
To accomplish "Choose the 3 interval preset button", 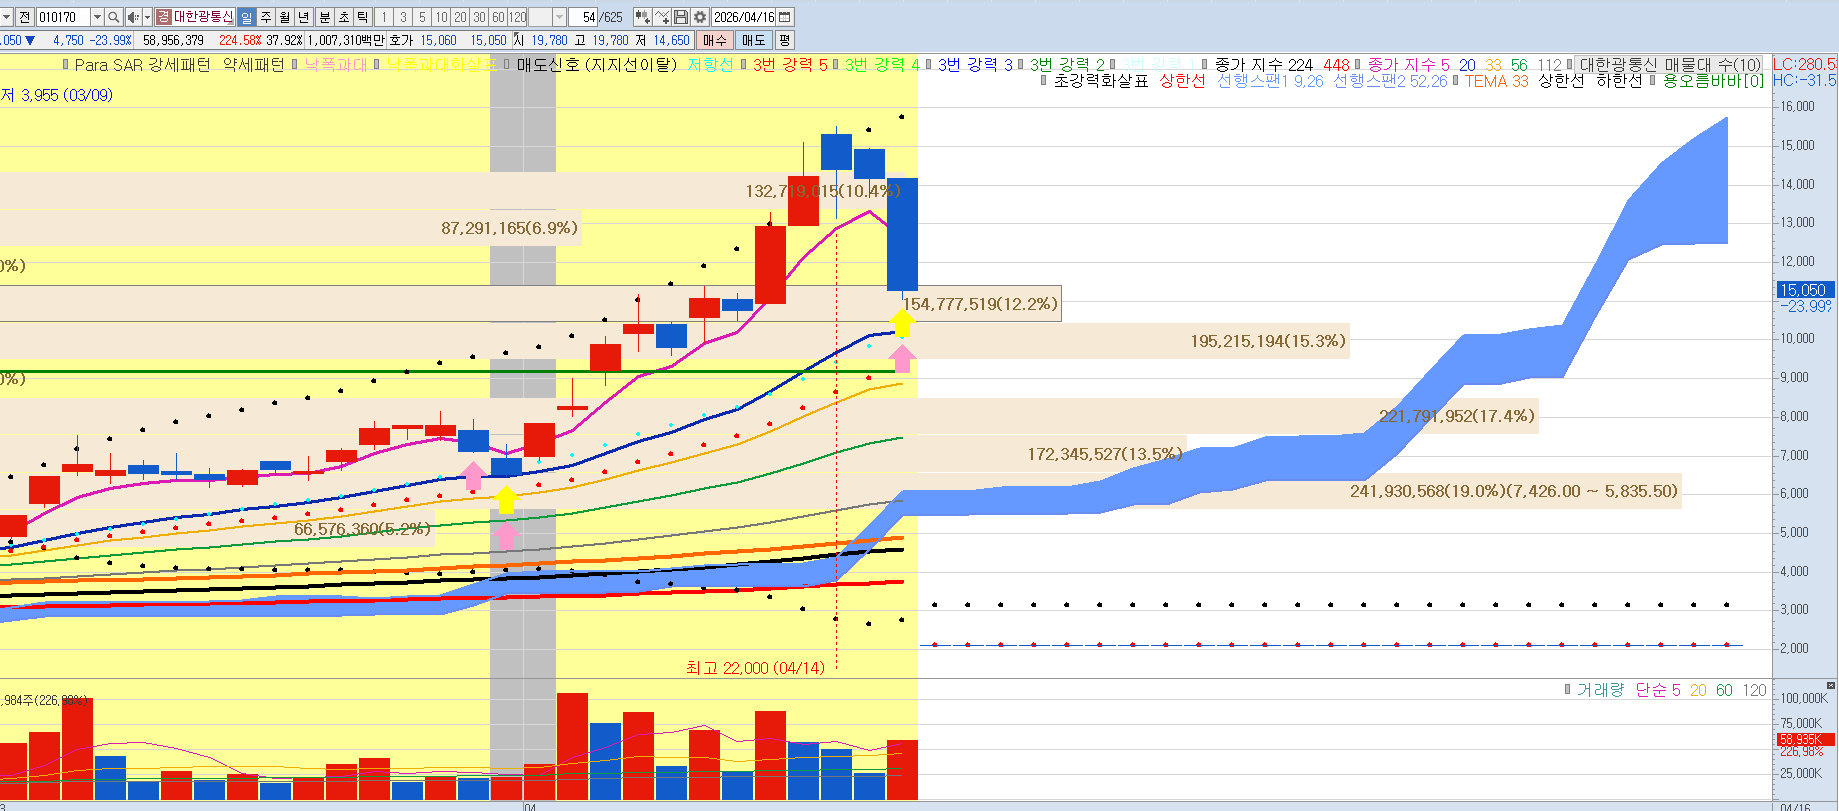I will 403,17.
